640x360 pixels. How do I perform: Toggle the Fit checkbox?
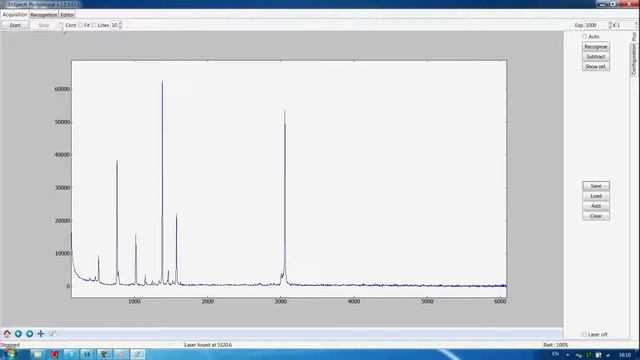pyautogui.click(x=80, y=25)
